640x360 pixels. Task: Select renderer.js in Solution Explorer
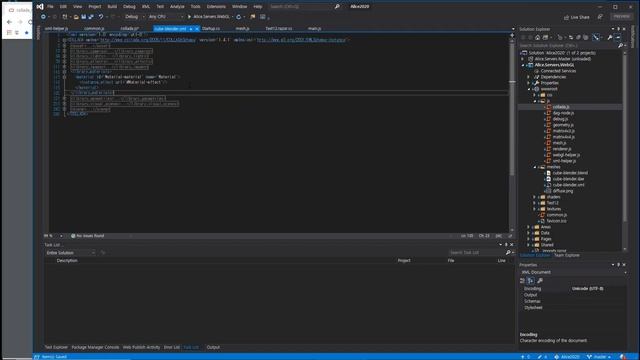pos(562,149)
